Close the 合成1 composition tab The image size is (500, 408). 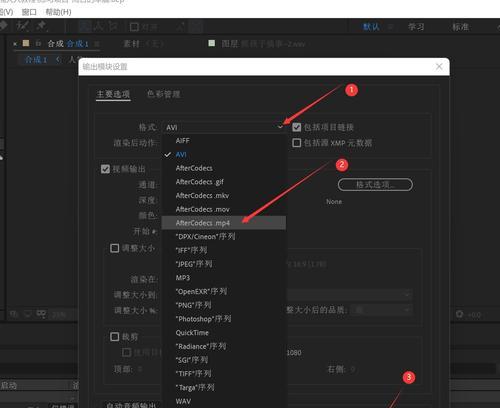pos(15,44)
